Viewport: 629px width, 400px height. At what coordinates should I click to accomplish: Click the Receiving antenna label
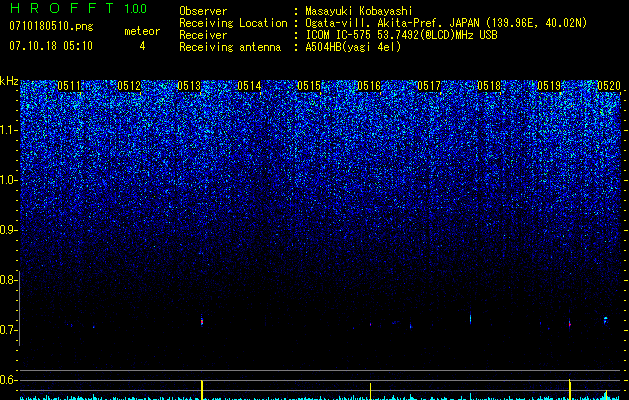click(x=230, y=47)
